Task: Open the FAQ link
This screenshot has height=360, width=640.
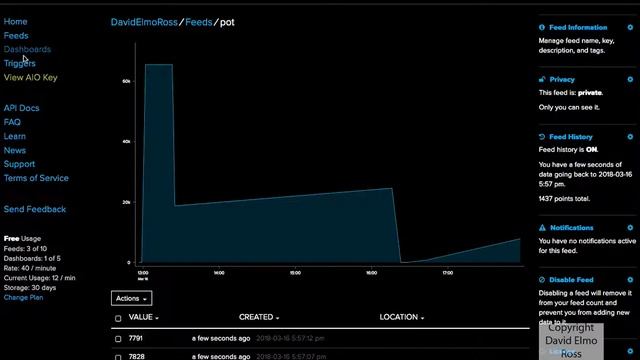Action: tap(12, 122)
